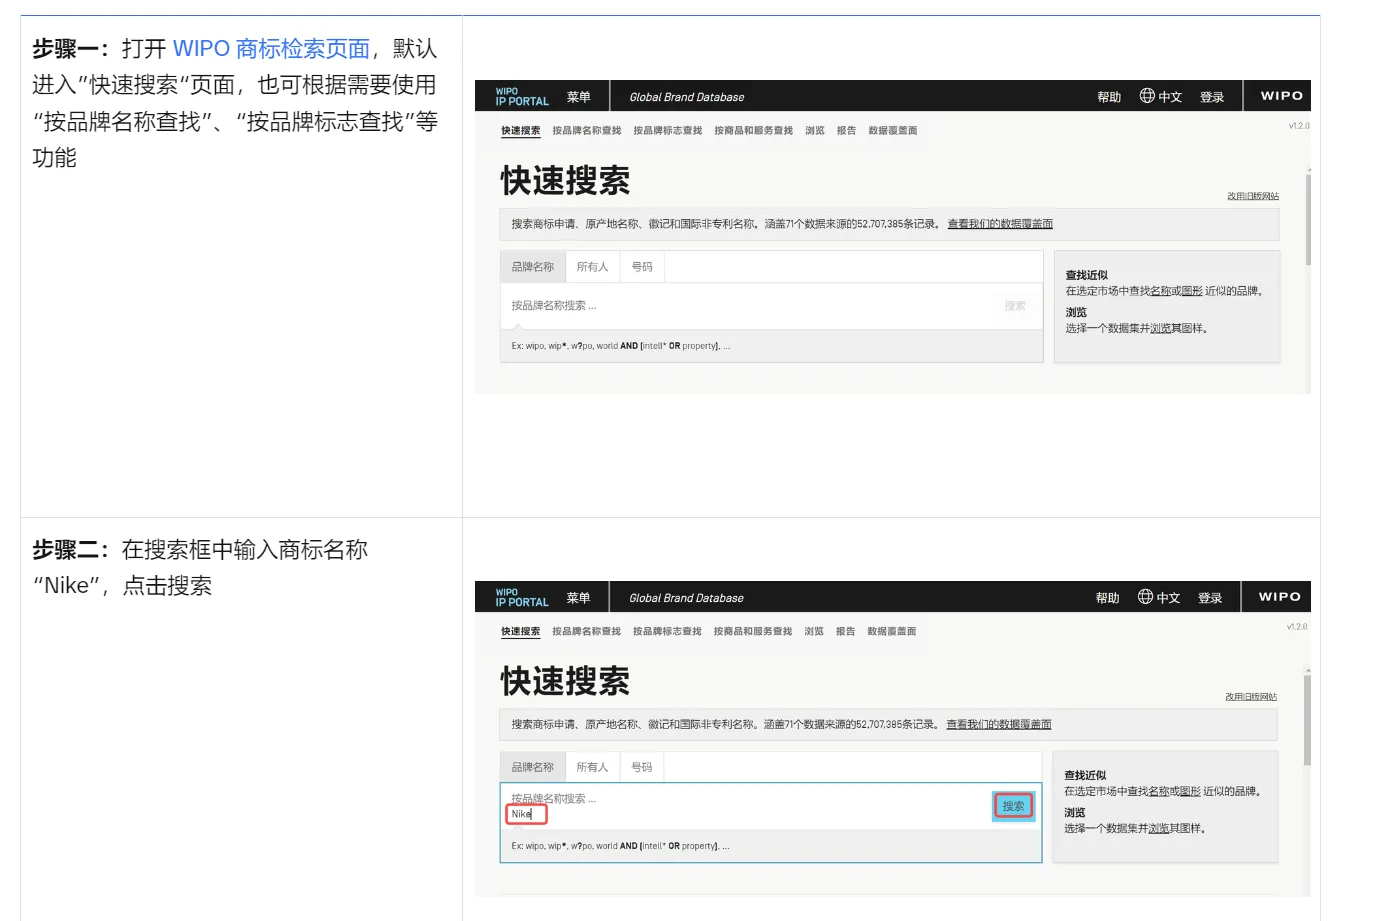Select 按品牌名称查找 tab in step-two screenshot

[587, 632]
